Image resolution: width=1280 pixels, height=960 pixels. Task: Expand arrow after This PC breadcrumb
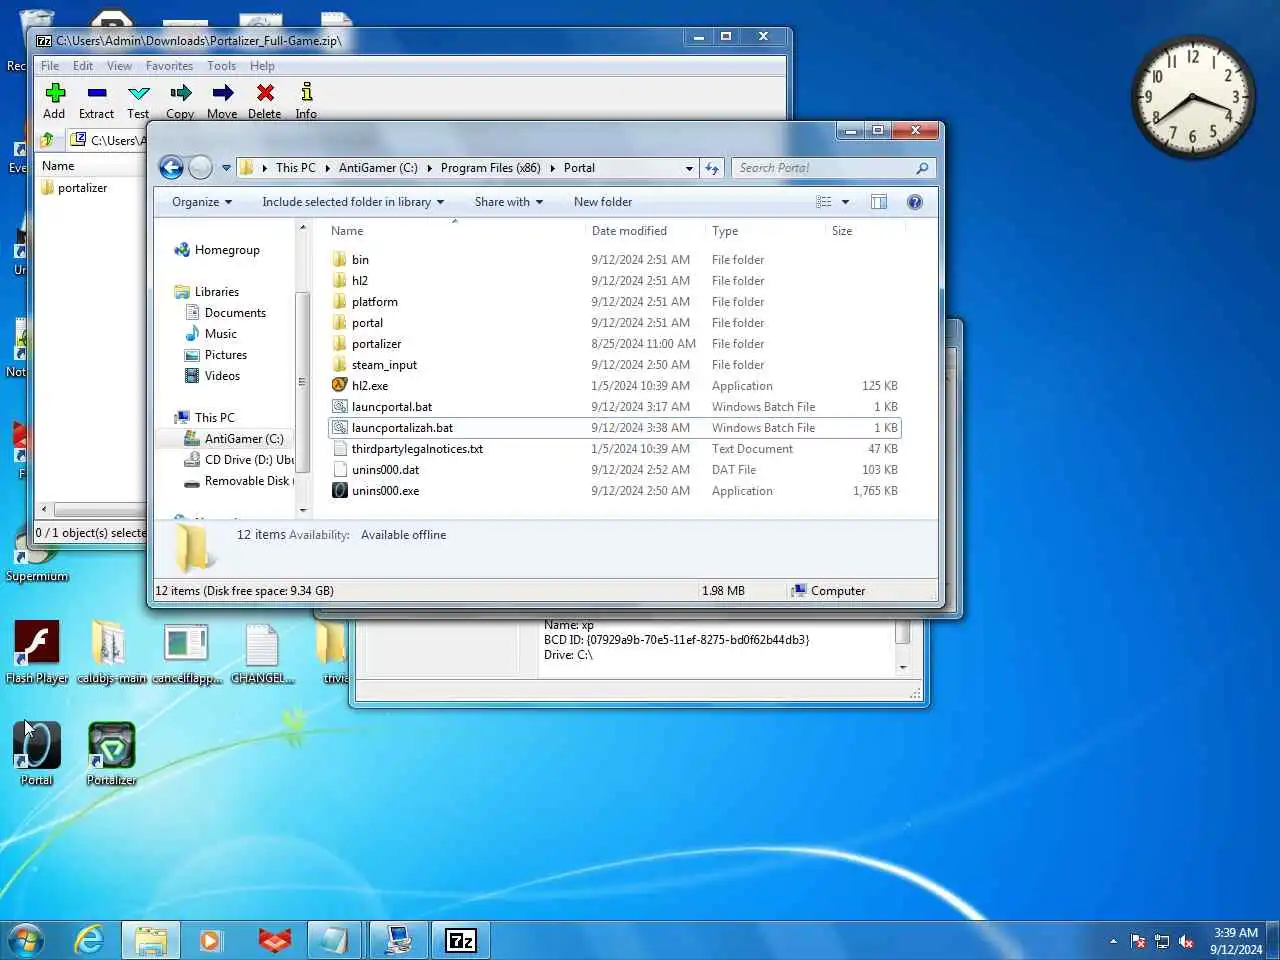pos(327,168)
